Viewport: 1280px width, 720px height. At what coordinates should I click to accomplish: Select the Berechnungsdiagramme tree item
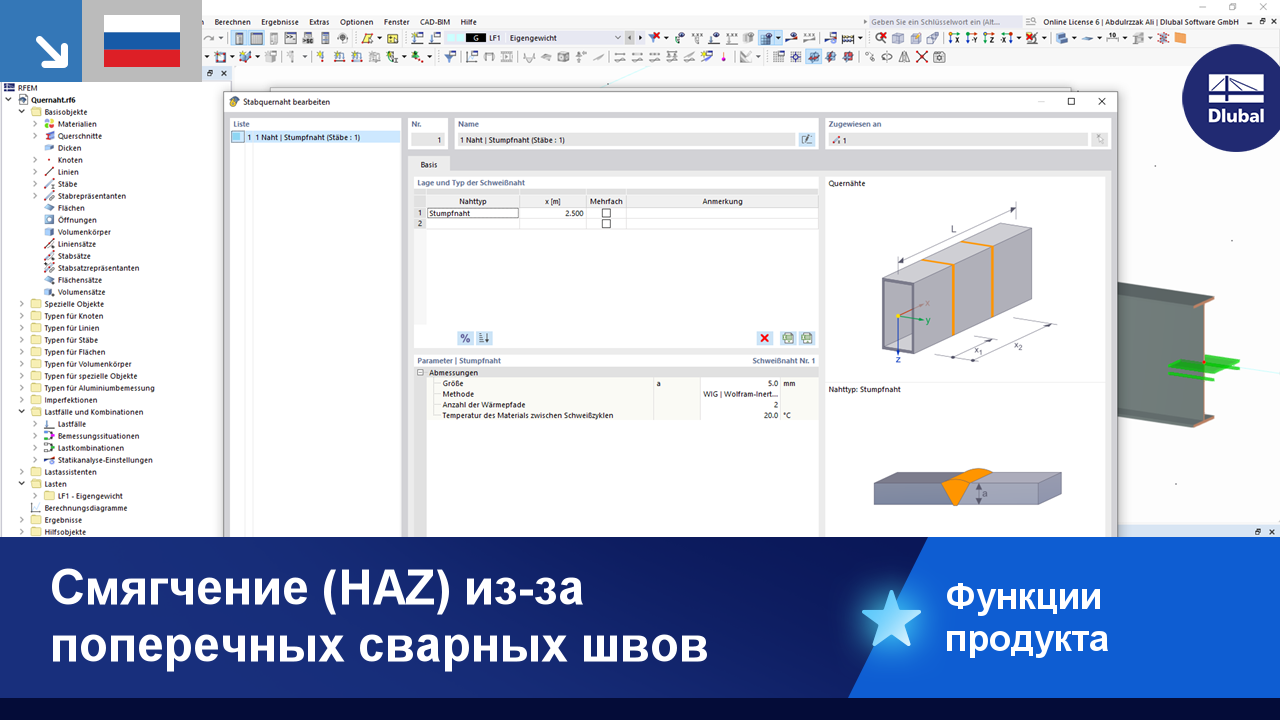point(86,508)
